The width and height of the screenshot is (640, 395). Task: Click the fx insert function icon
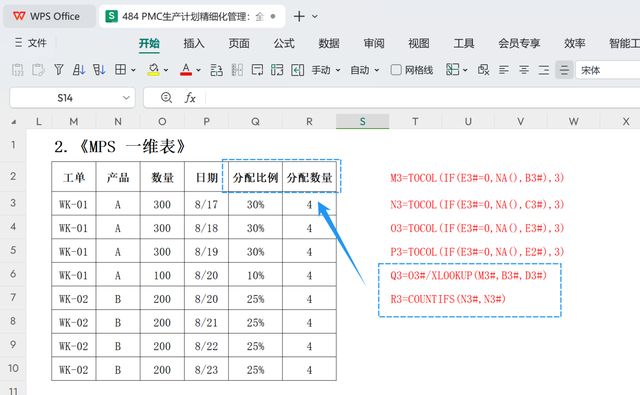pyautogui.click(x=190, y=98)
